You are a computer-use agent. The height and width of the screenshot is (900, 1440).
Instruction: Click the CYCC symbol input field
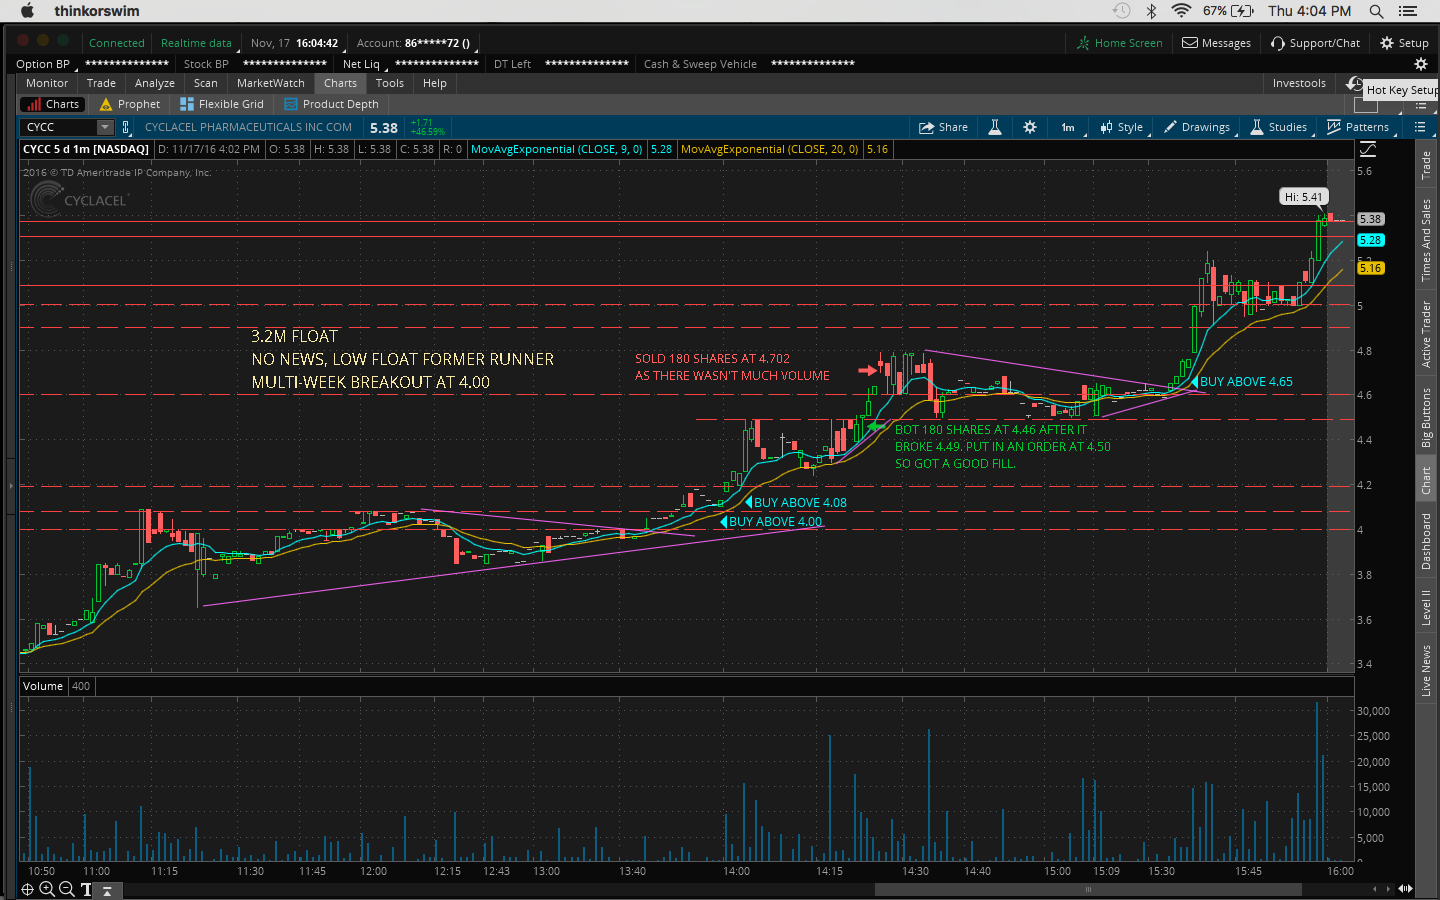59,127
